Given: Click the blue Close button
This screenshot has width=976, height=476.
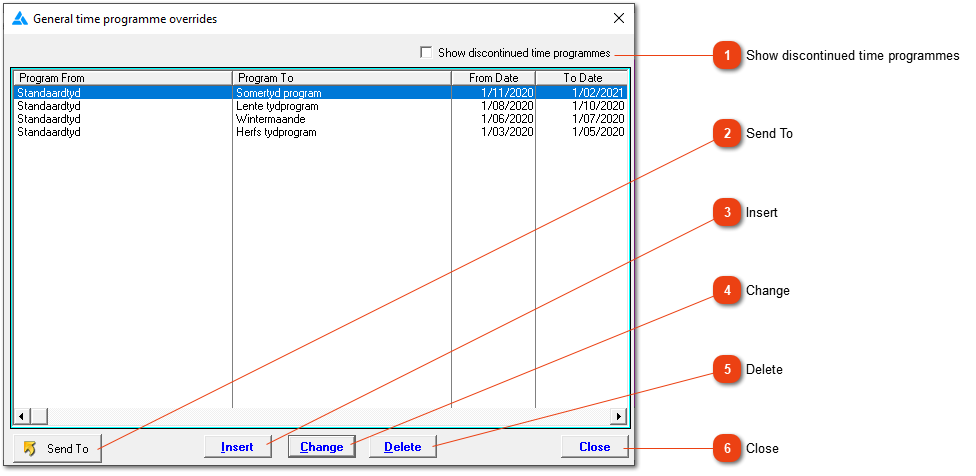Looking at the screenshot, I should 595,446.
